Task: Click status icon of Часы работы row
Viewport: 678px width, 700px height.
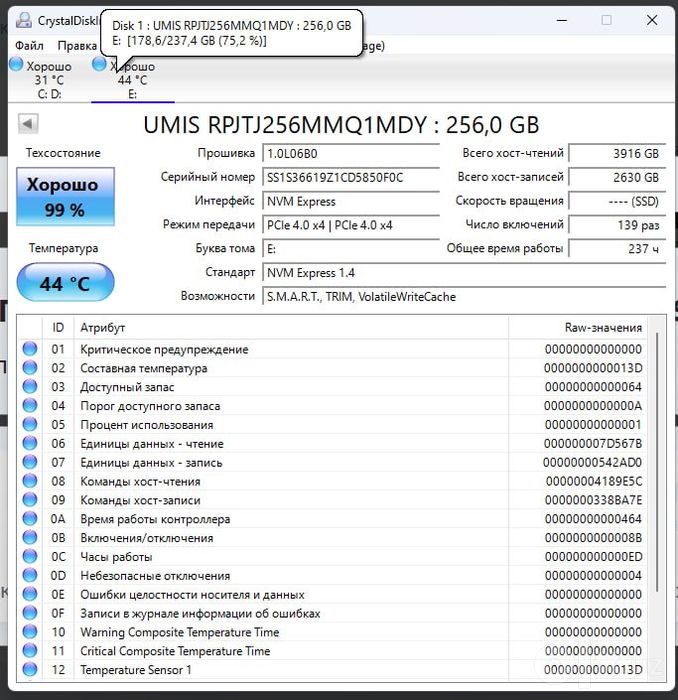Action: click(x=30, y=556)
